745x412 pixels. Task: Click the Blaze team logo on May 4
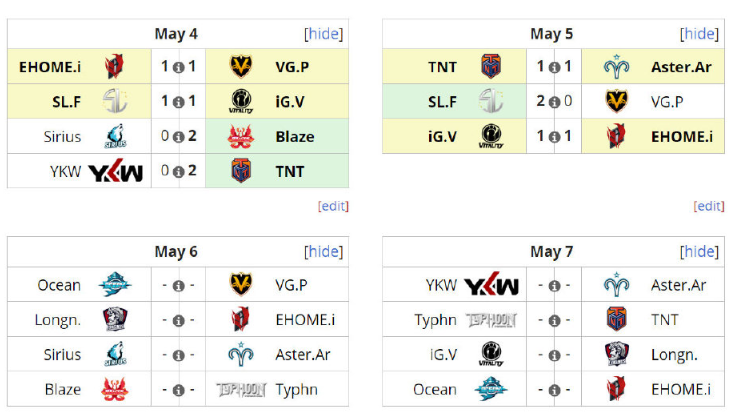pyautogui.click(x=240, y=136)
